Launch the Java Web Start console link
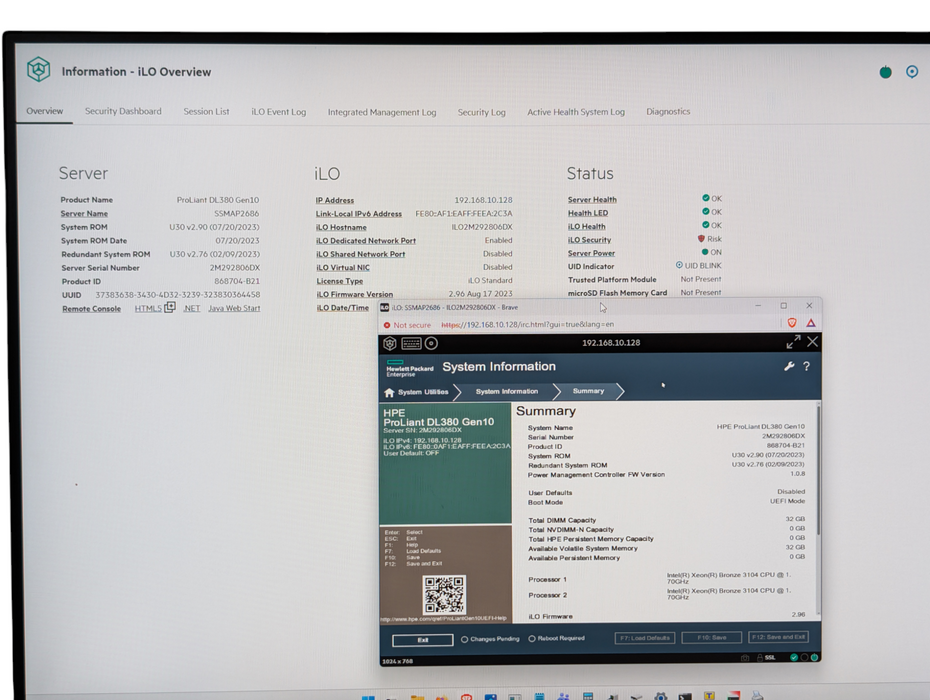930x700 pixels. click(234, 308)
